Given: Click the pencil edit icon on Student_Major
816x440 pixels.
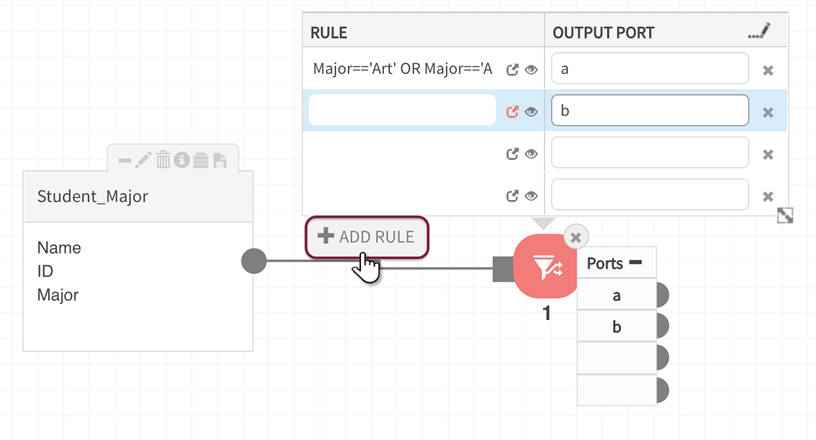Looking at the screenshot, I should point(144,160).
